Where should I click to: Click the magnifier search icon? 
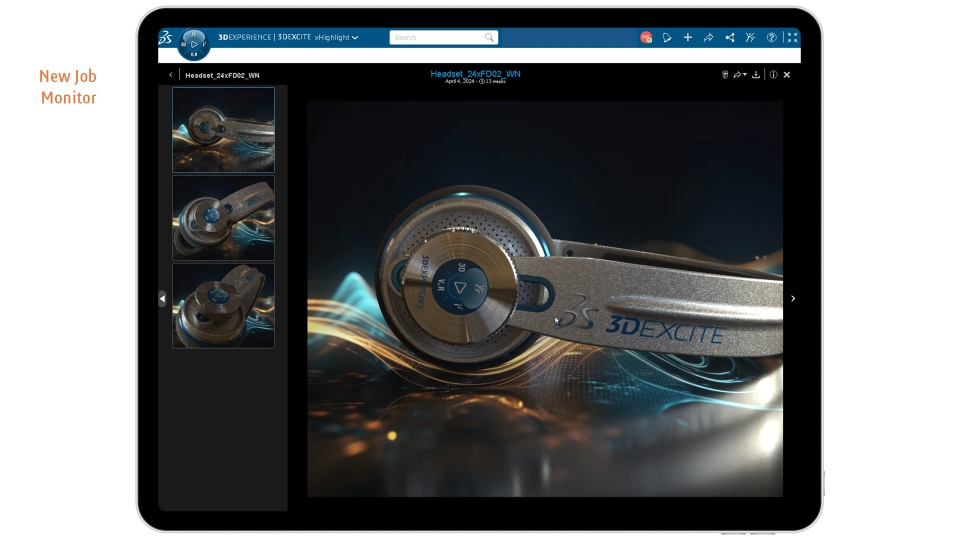point(489,37)
